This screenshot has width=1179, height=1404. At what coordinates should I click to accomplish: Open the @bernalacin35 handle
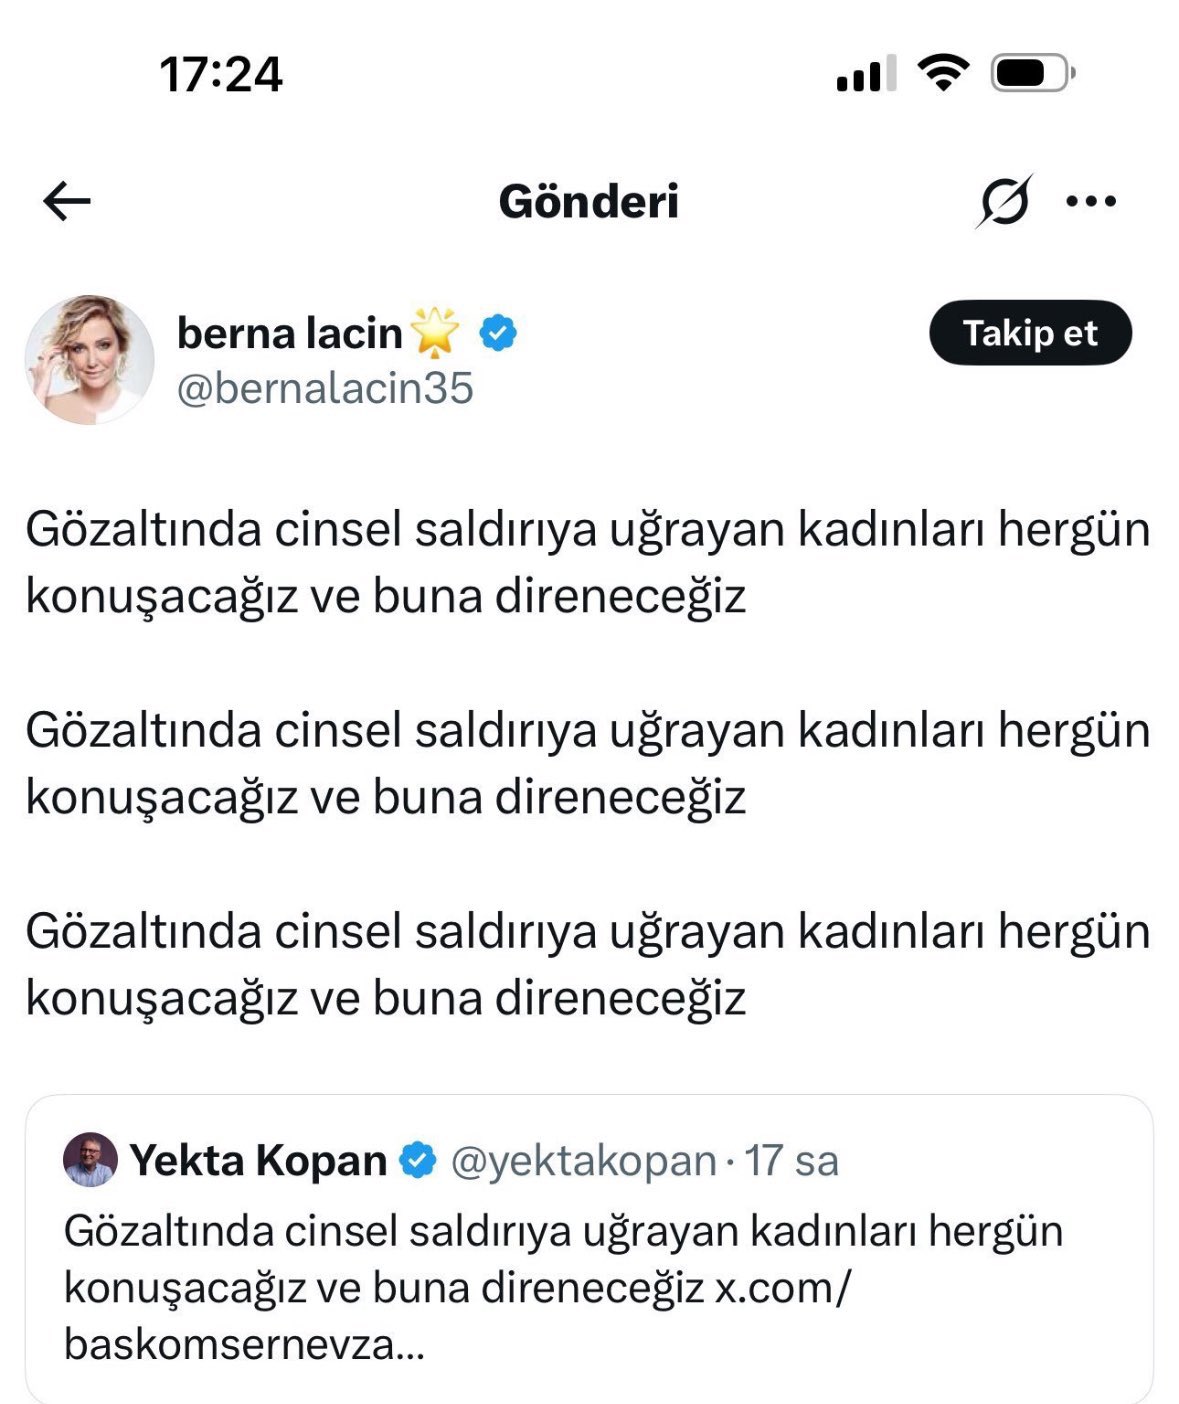[x=325, y=389]
